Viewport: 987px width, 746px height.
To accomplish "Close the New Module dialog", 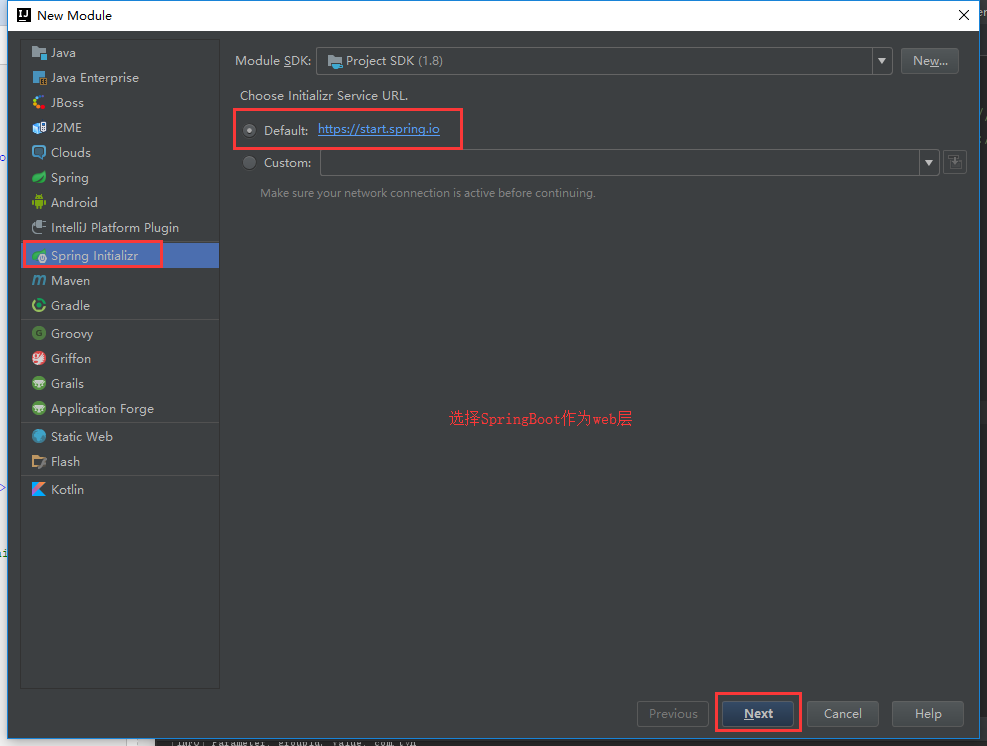I will point(964,15).
